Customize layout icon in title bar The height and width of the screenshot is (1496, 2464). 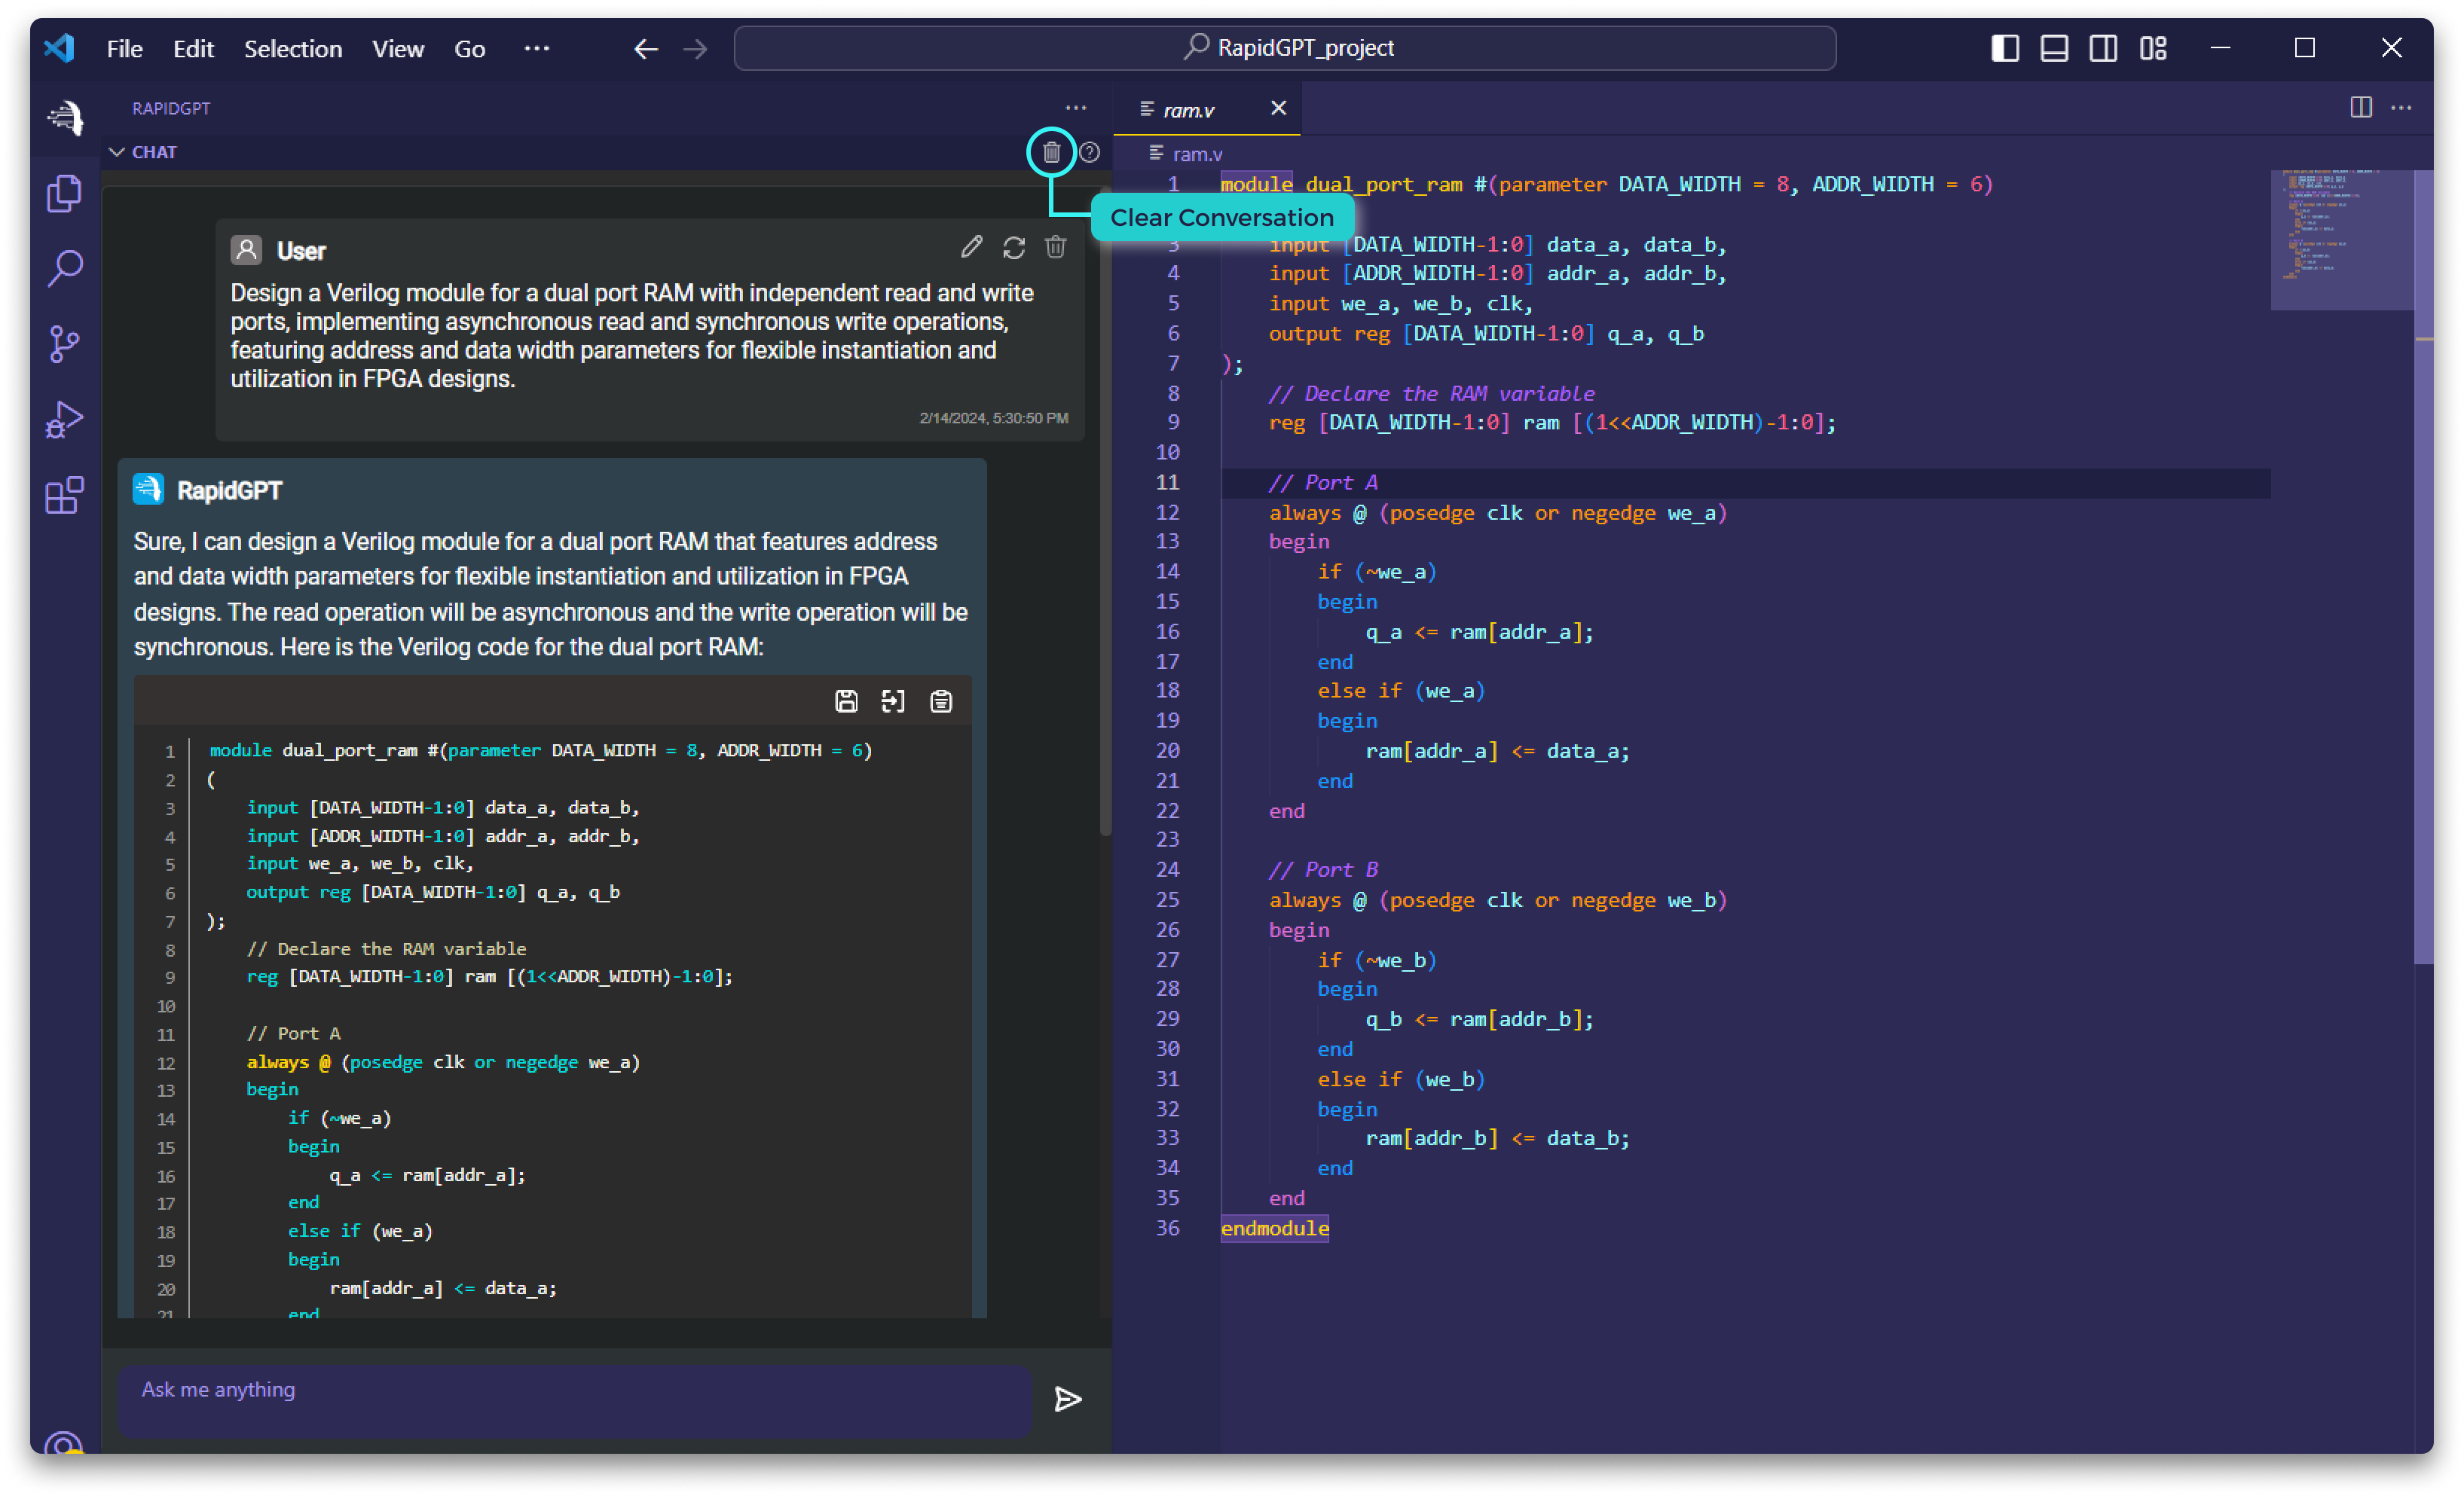point(2153,48)
